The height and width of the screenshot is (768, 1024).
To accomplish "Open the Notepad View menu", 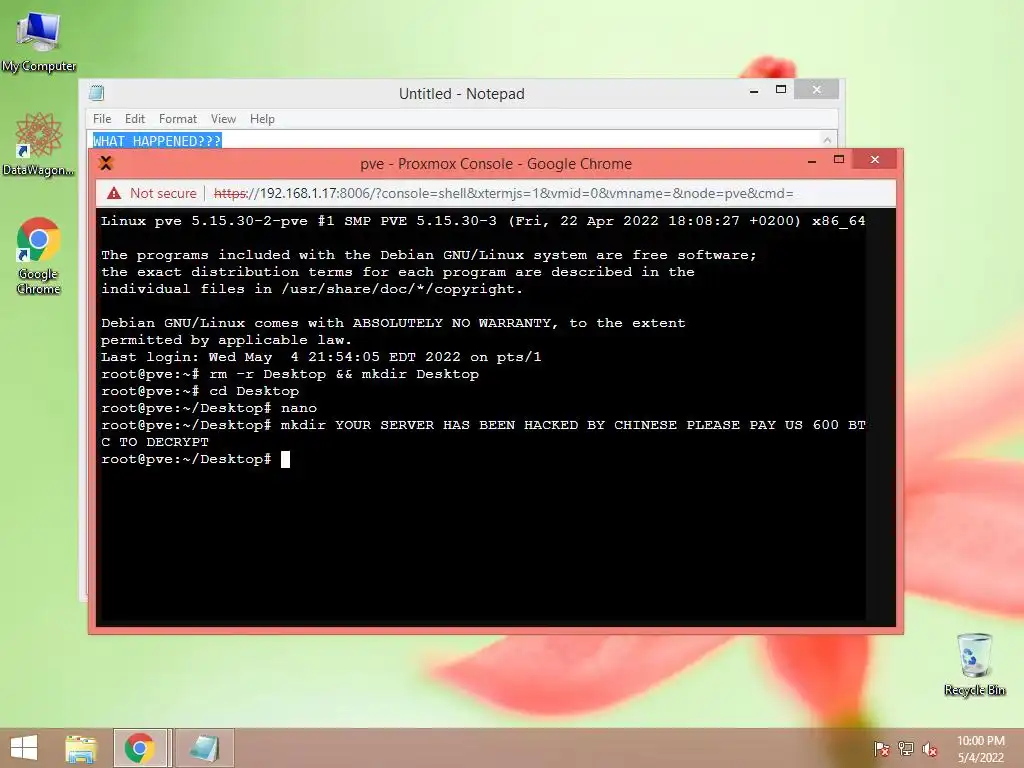I will (223, 119).
